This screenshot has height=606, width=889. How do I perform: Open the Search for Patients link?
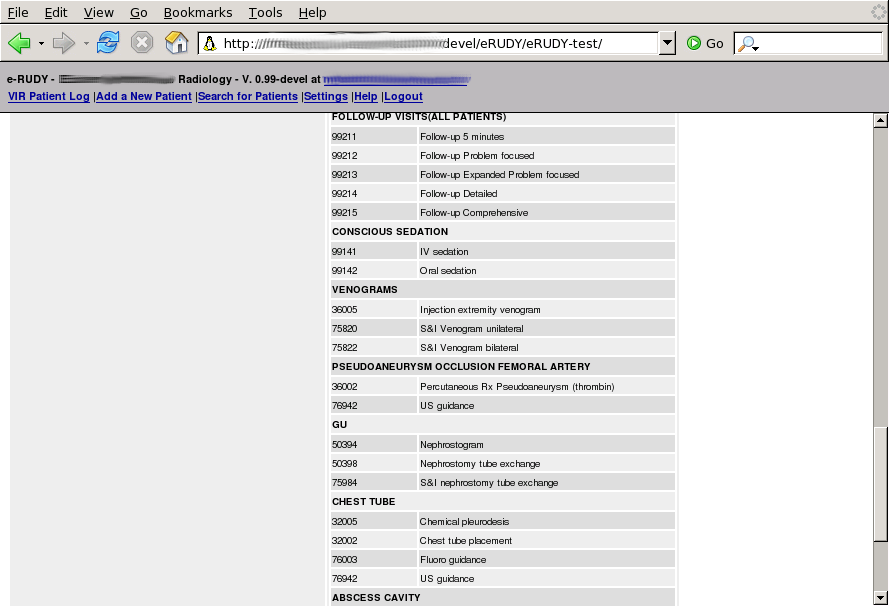[x=248, y=96]
